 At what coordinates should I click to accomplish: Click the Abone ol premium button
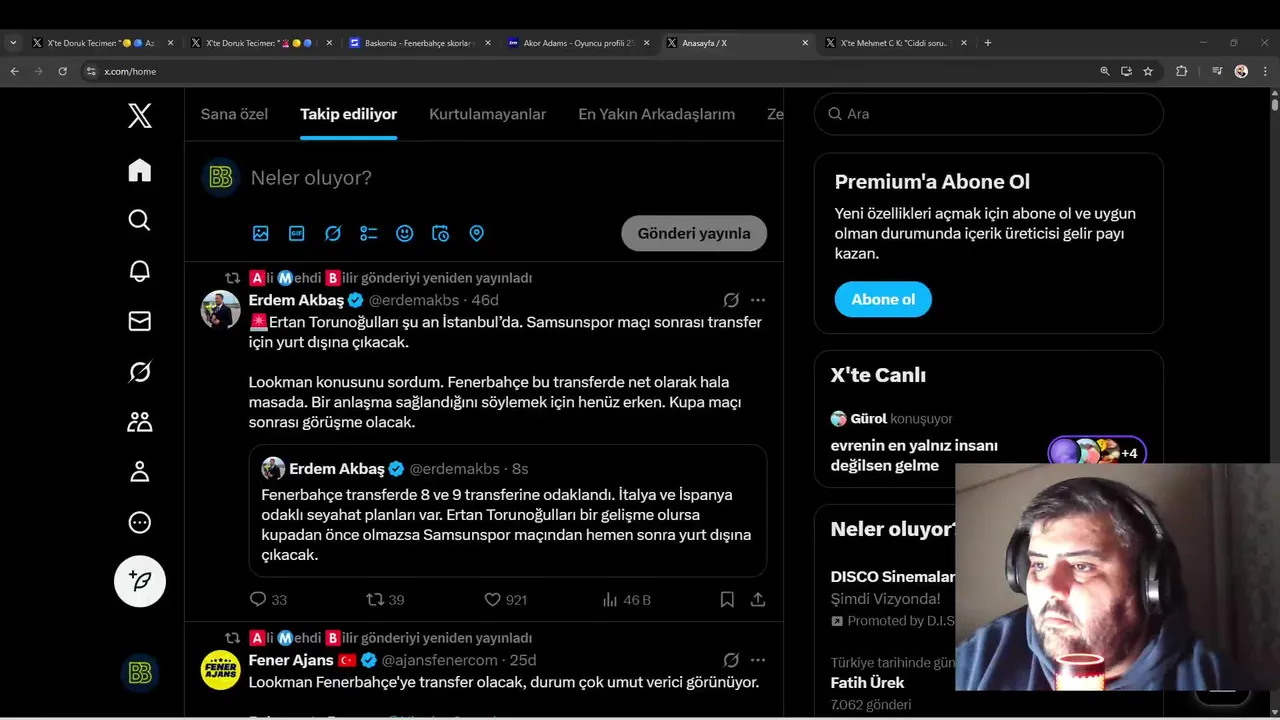[x=883, y=299]
